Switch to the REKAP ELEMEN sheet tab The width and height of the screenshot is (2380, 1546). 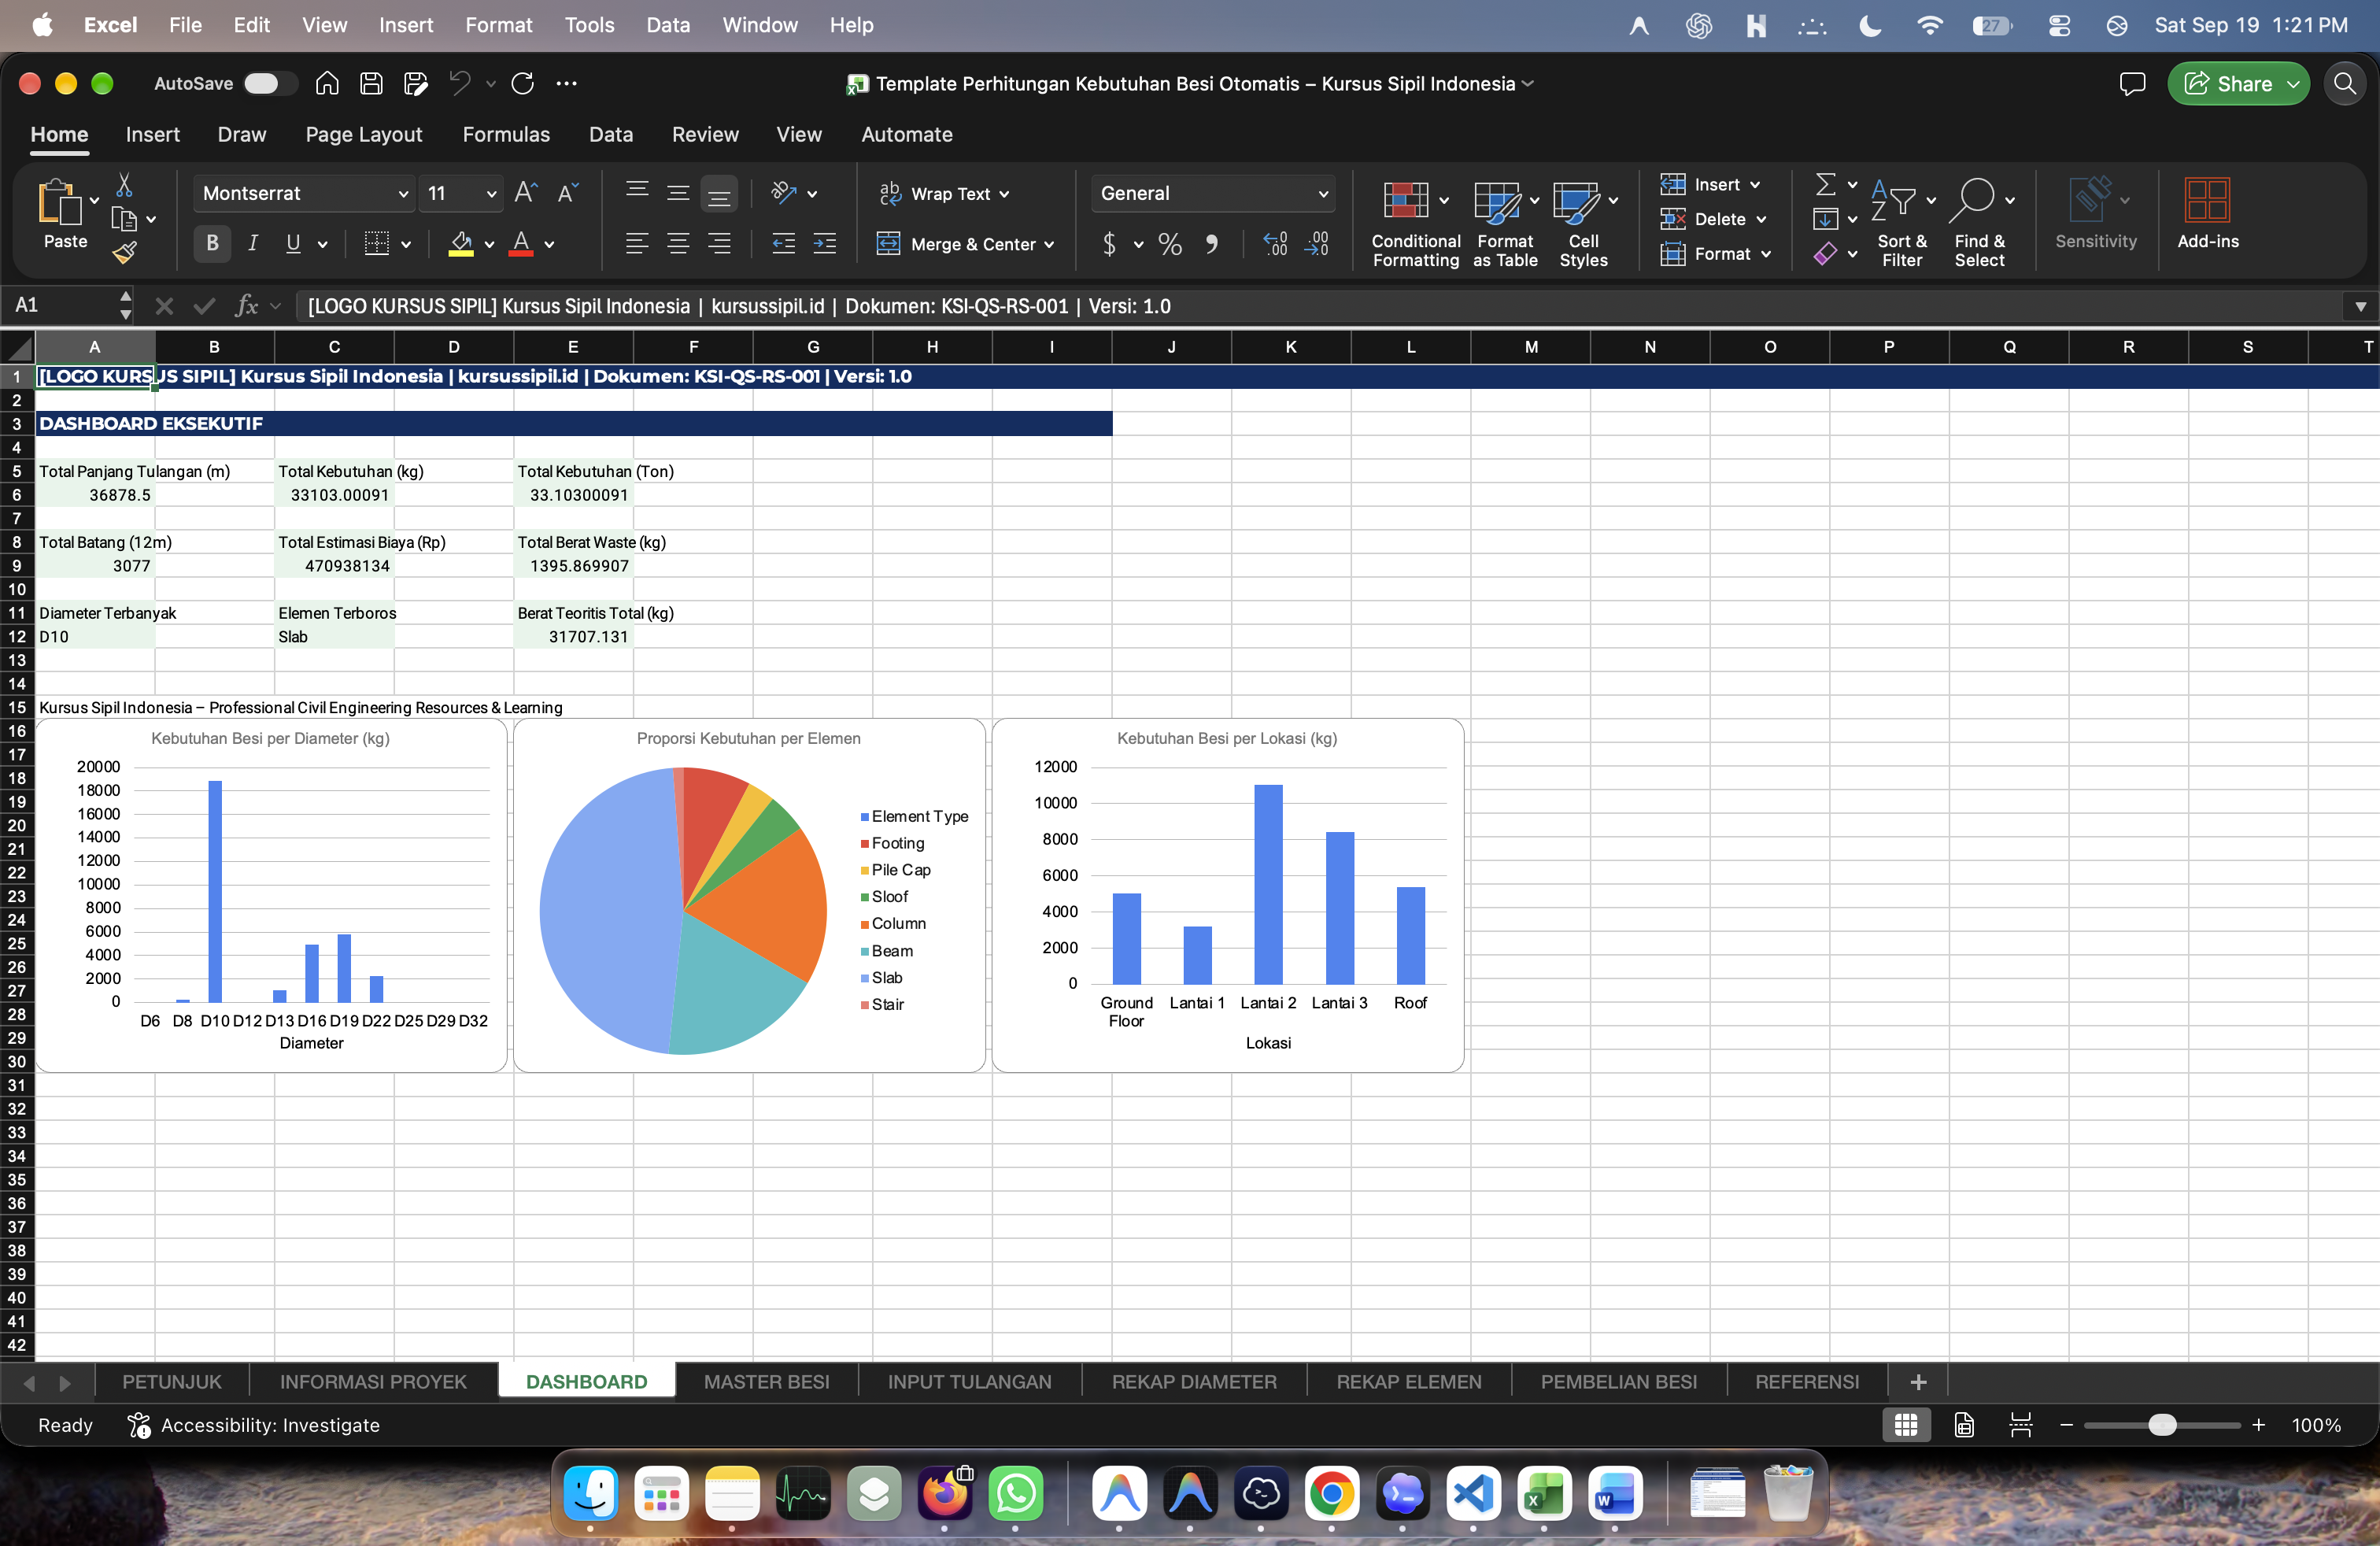click(x=1408, y=1381)
